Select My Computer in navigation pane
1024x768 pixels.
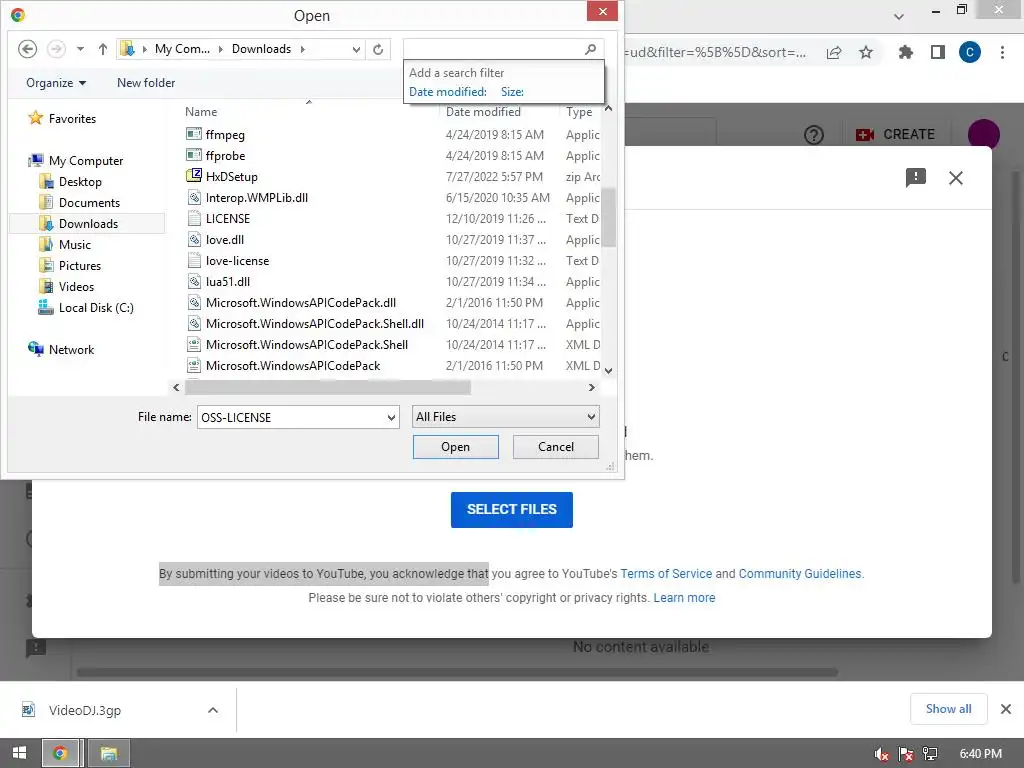[x=76, y=161]
